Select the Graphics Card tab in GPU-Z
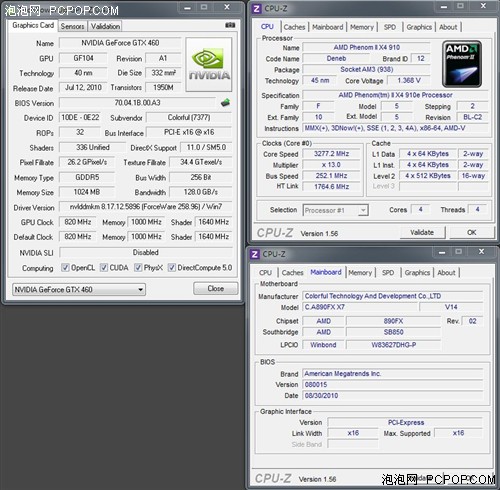Image resolution: width=500 pixels, height=490 pixels. pyautogui.click(x=33, y=25)
